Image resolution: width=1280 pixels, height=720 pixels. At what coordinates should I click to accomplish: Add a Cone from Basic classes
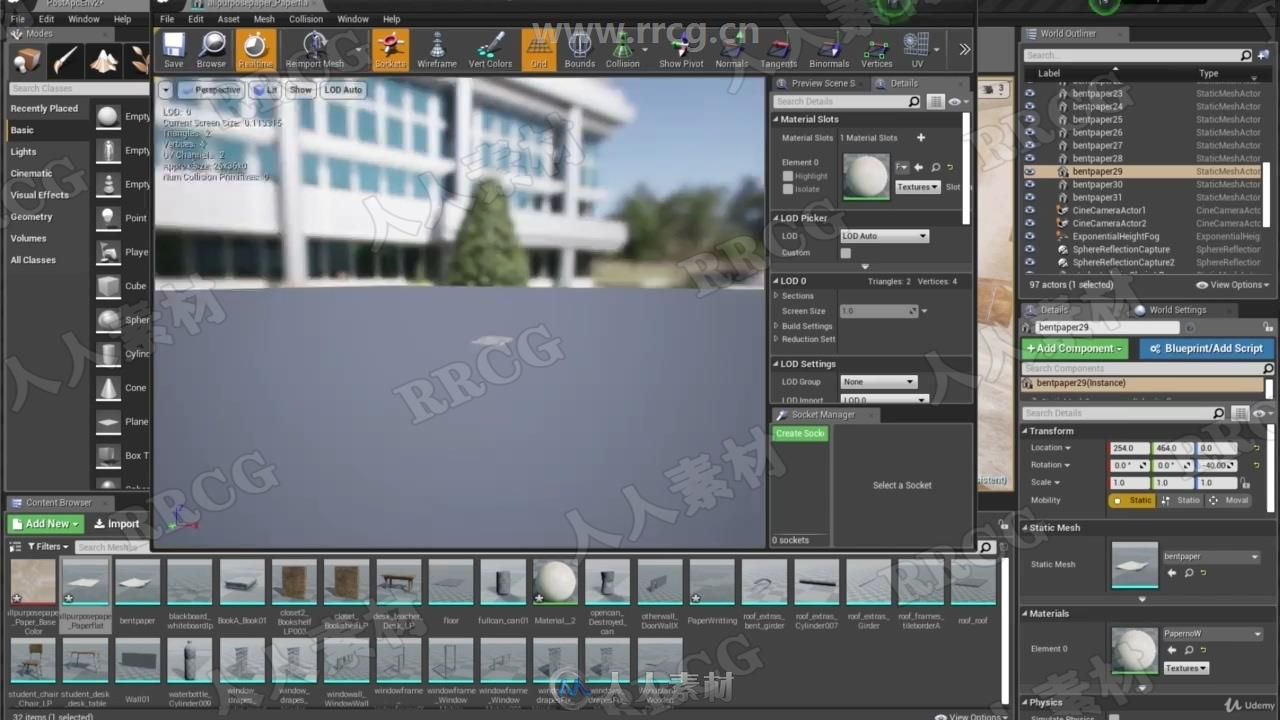pyautogui.click(x=122, y=388)
